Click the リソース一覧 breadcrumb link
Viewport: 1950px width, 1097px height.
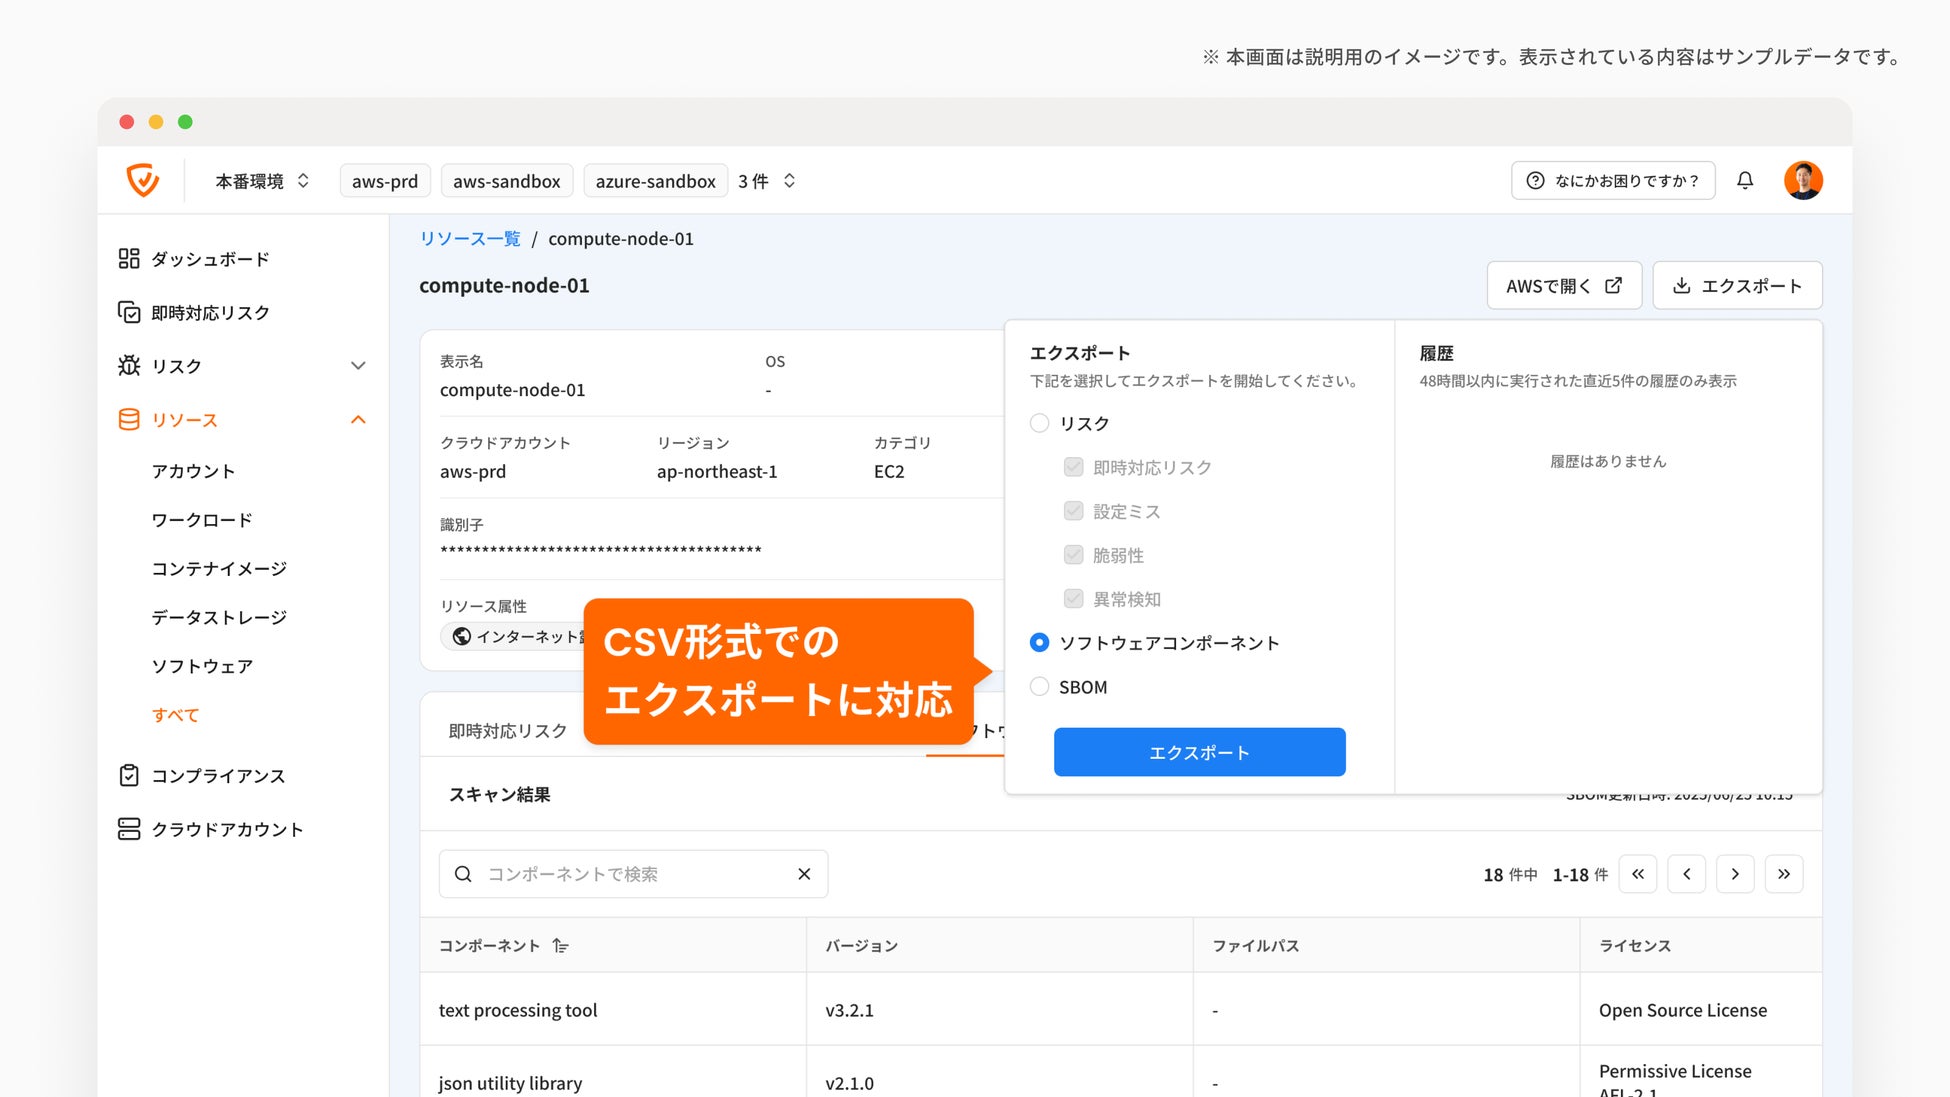point(470,239)
